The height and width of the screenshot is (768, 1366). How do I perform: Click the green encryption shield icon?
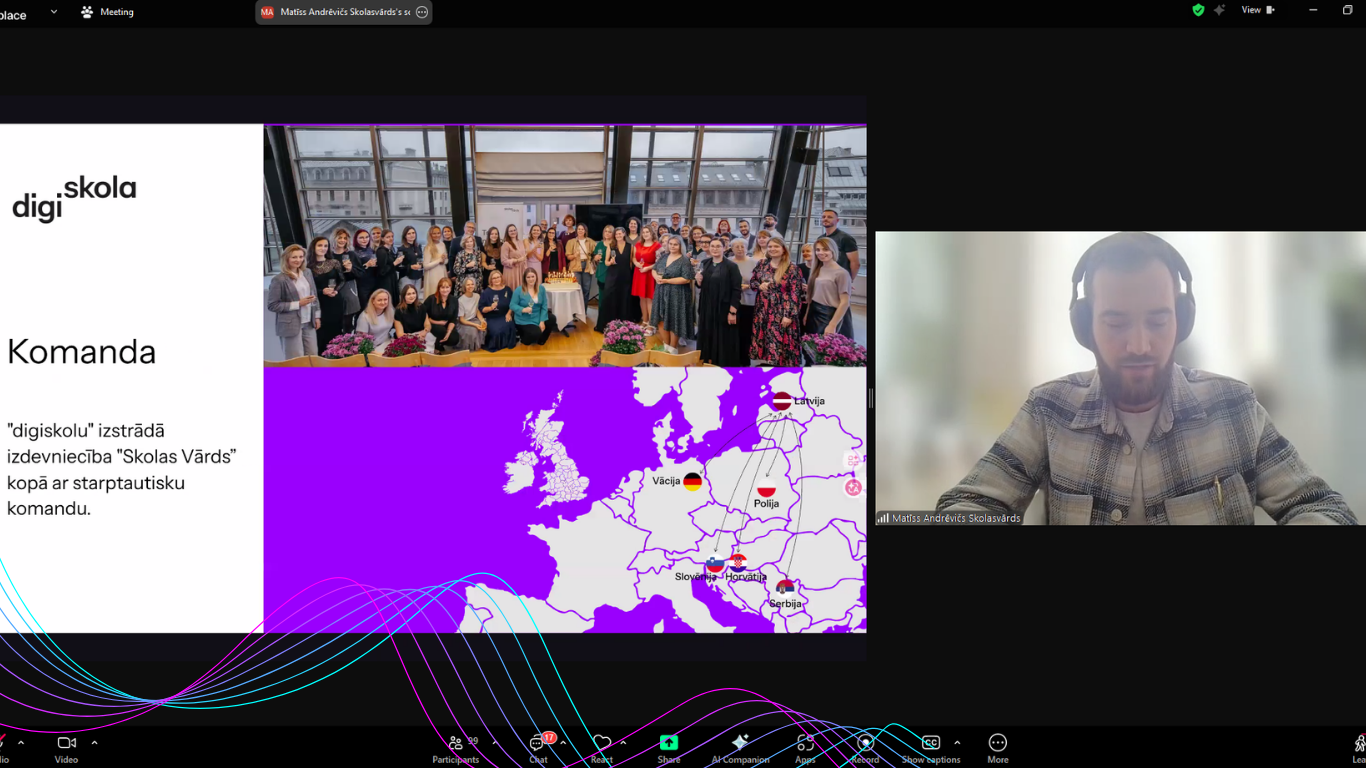1198,10
